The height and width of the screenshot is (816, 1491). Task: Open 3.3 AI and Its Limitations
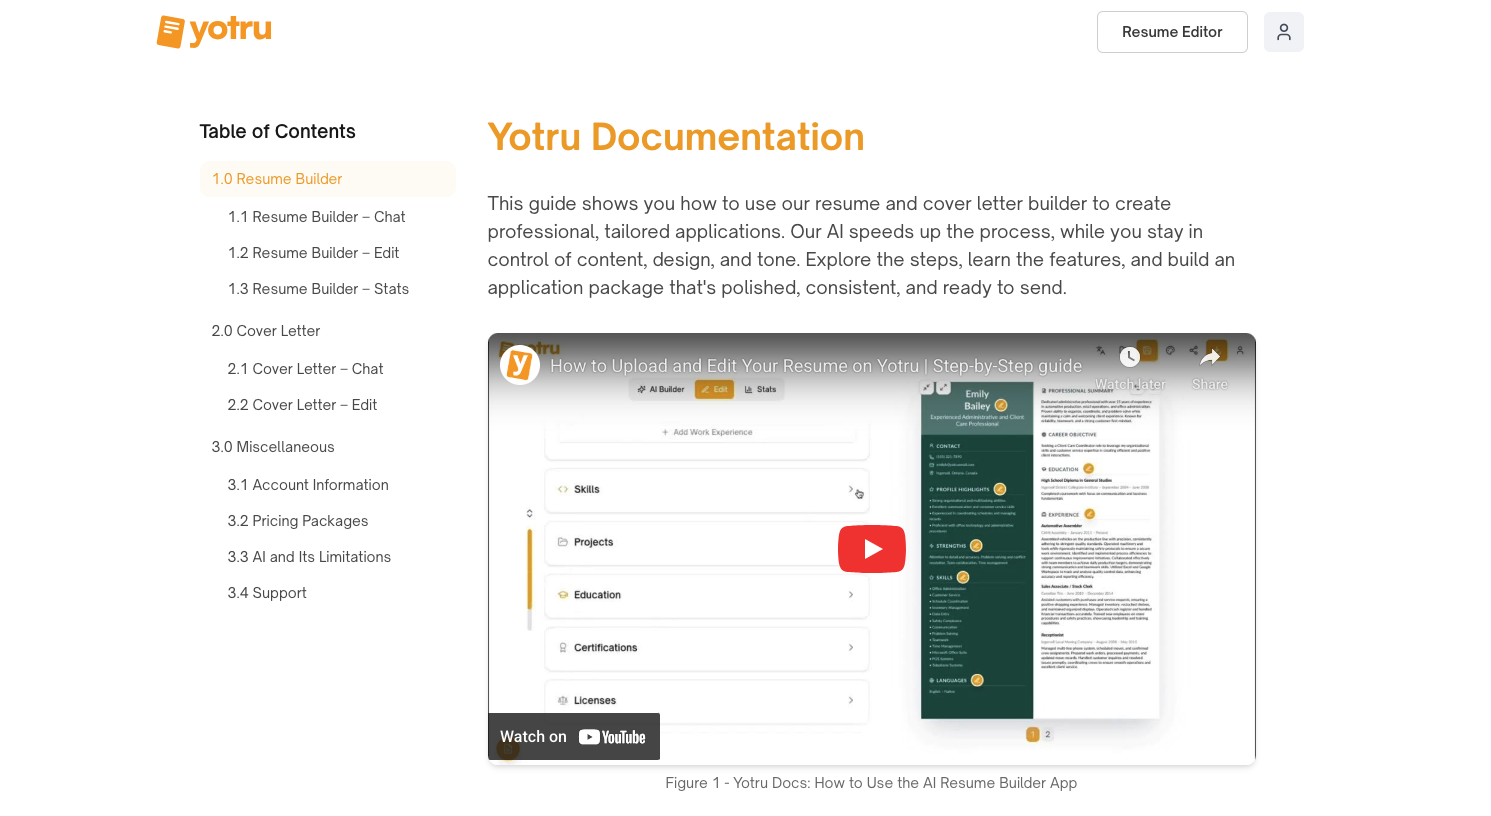pyautogui.click(x=309, y=557)
